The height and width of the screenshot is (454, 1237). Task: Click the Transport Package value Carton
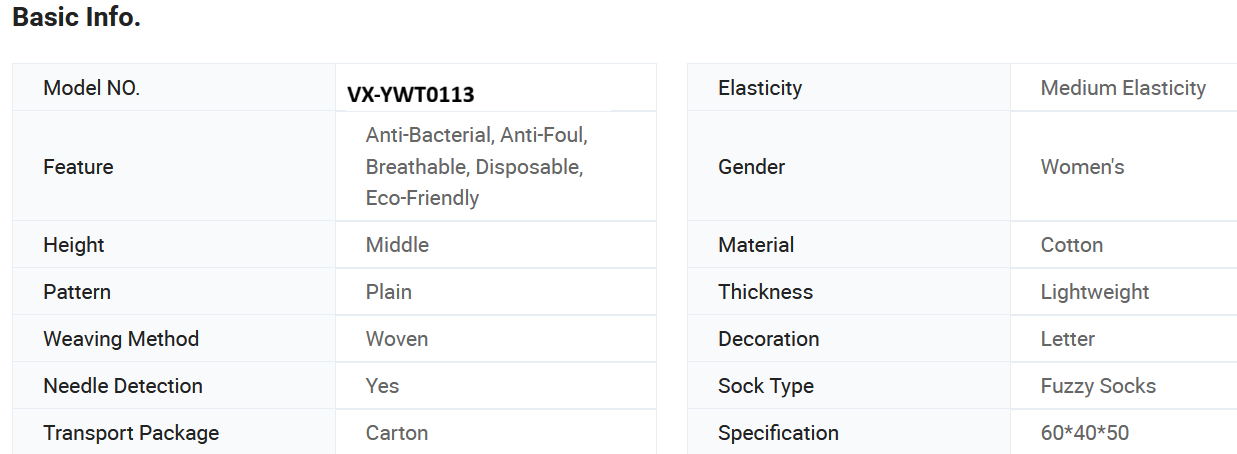pyautogui.click(x=397, y=433)
